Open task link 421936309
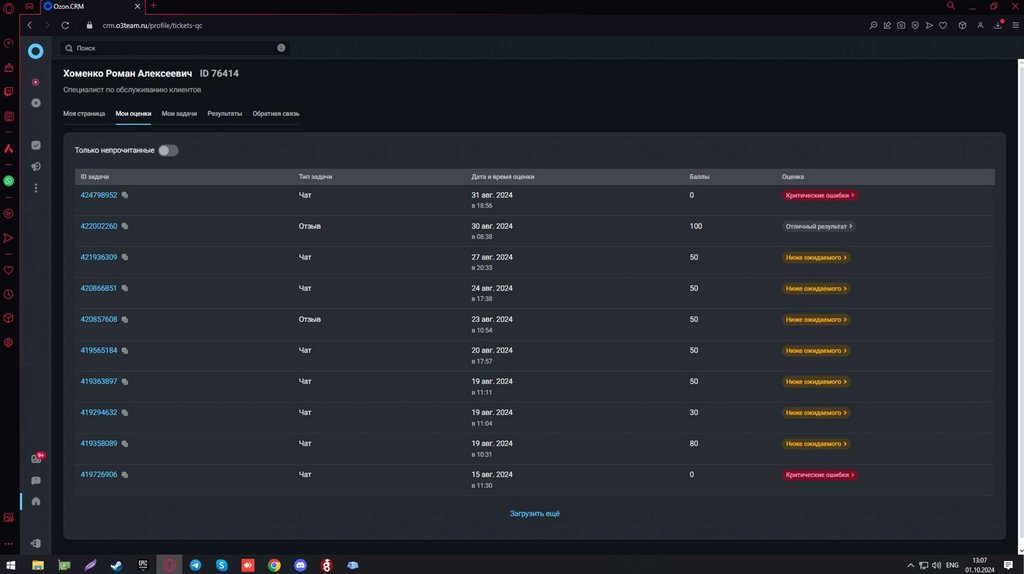The image size is (1024, 574). [99, 257]
